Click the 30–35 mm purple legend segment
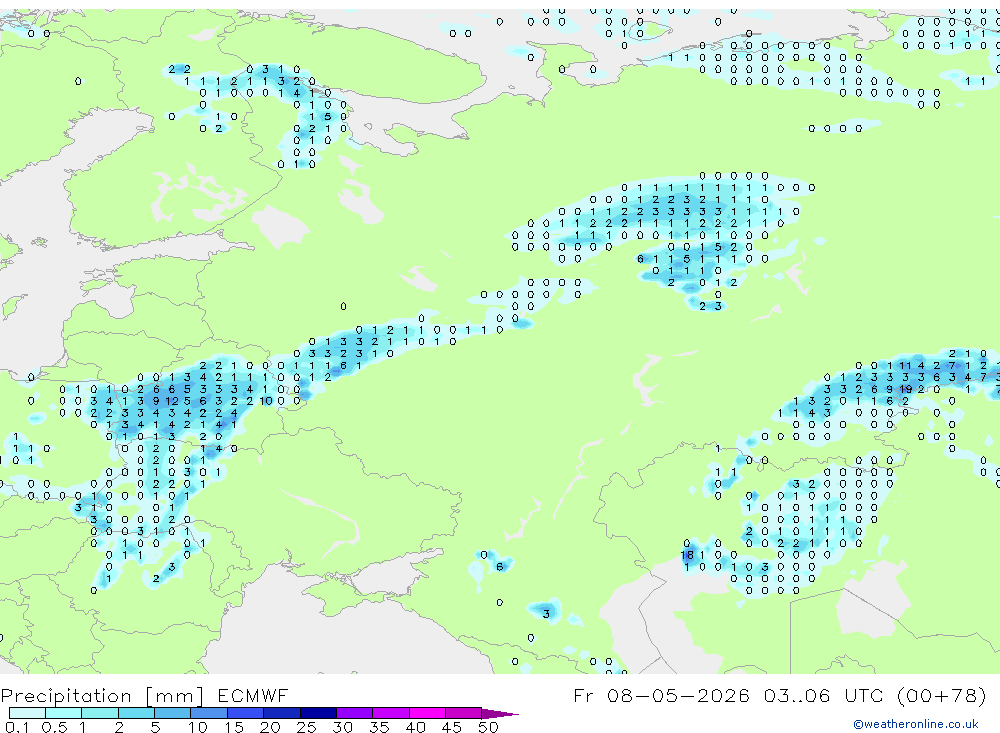 pyautogui.click(x=354, y=713)
